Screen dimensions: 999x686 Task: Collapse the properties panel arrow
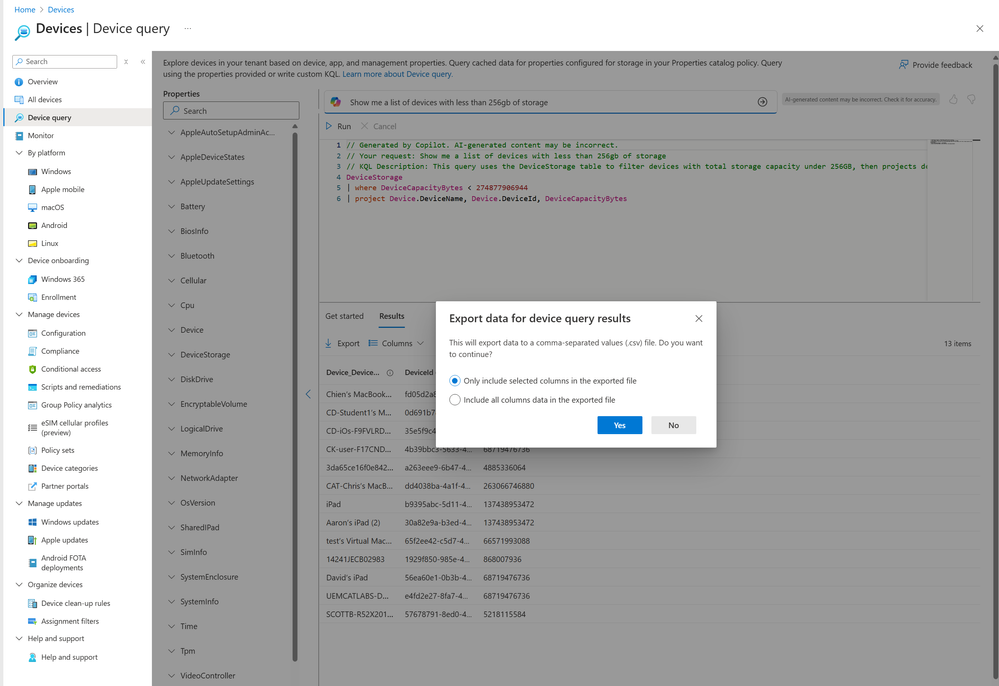point(308,394)
